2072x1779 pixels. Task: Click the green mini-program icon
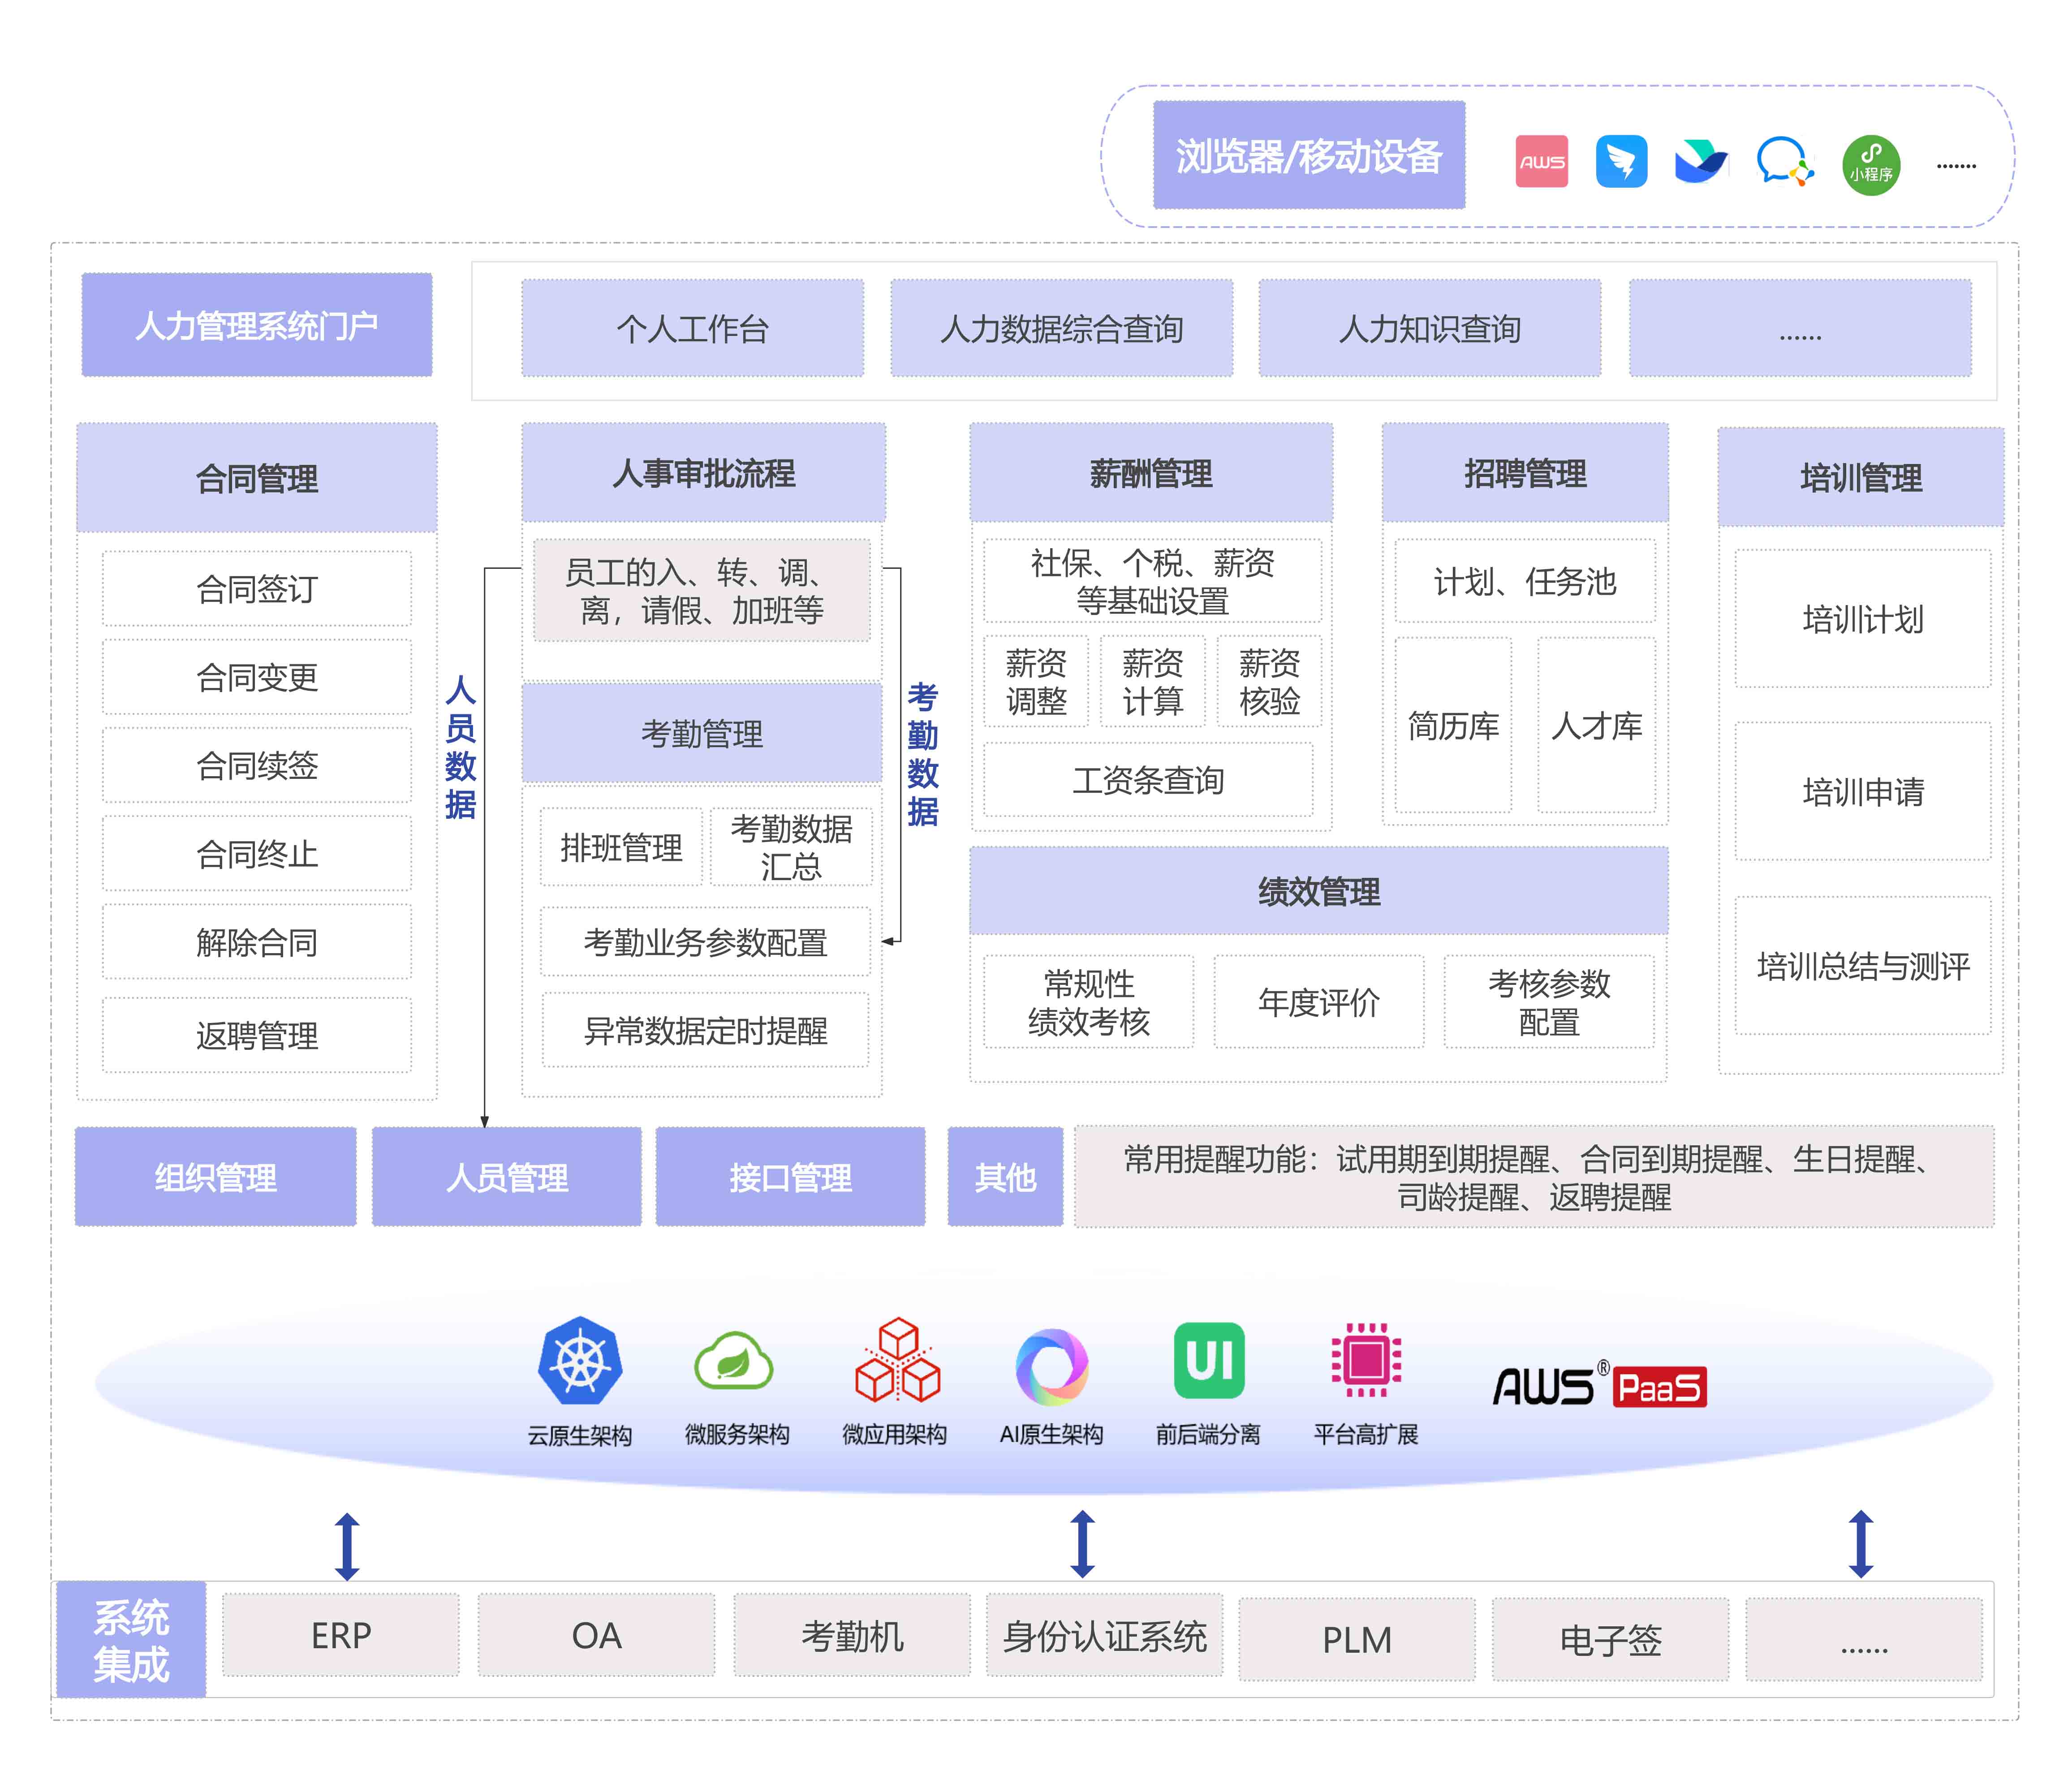pyautogui.click(x=1870, y=165)
